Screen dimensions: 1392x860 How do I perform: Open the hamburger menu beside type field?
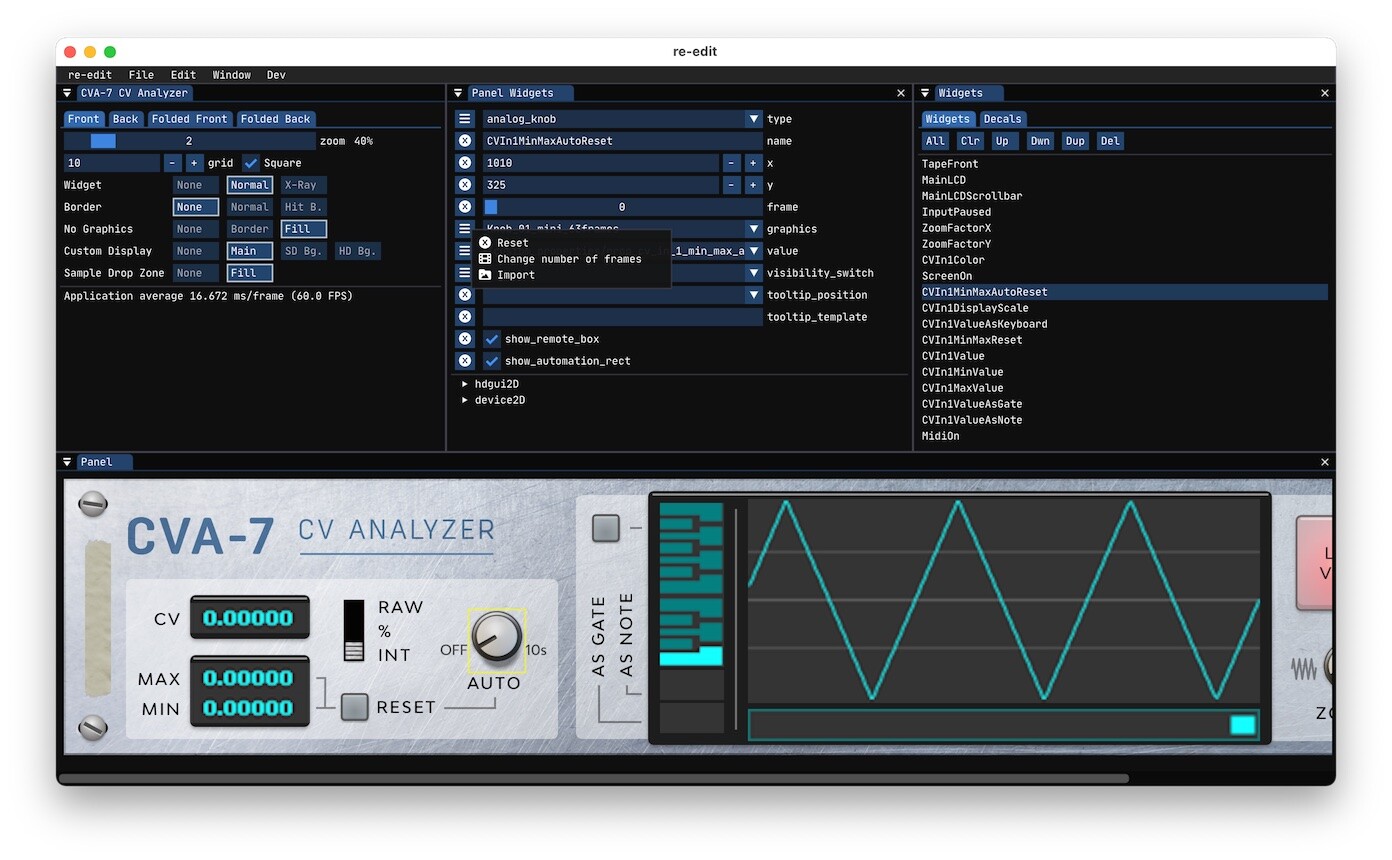click(464, 119)
